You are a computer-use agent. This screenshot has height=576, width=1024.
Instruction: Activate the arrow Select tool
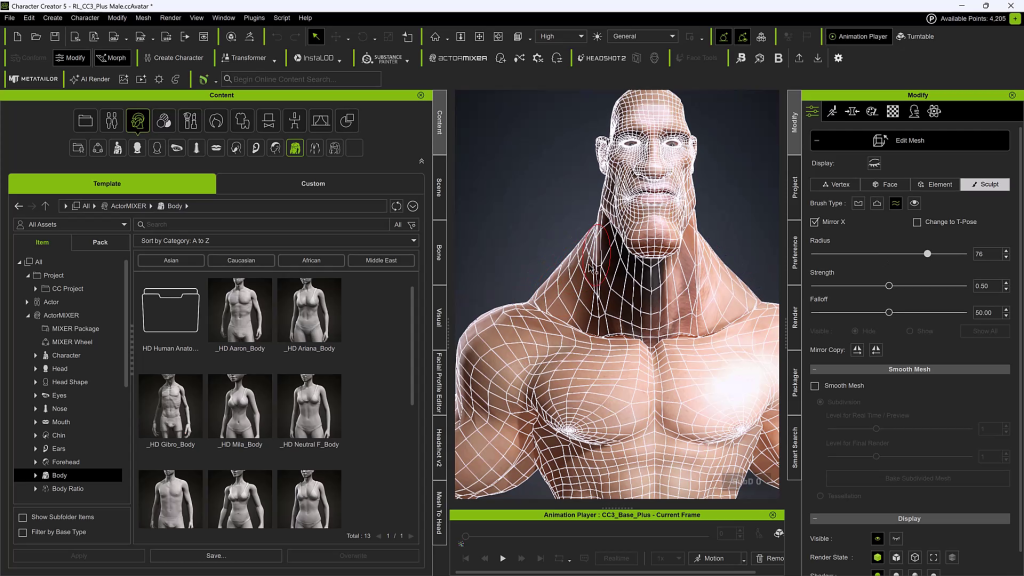[315, 37]
